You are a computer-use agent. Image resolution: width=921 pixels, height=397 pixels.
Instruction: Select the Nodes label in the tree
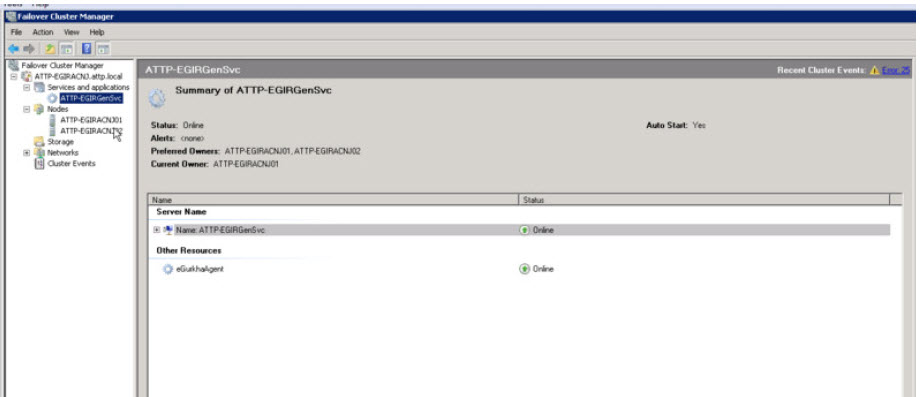58,109
